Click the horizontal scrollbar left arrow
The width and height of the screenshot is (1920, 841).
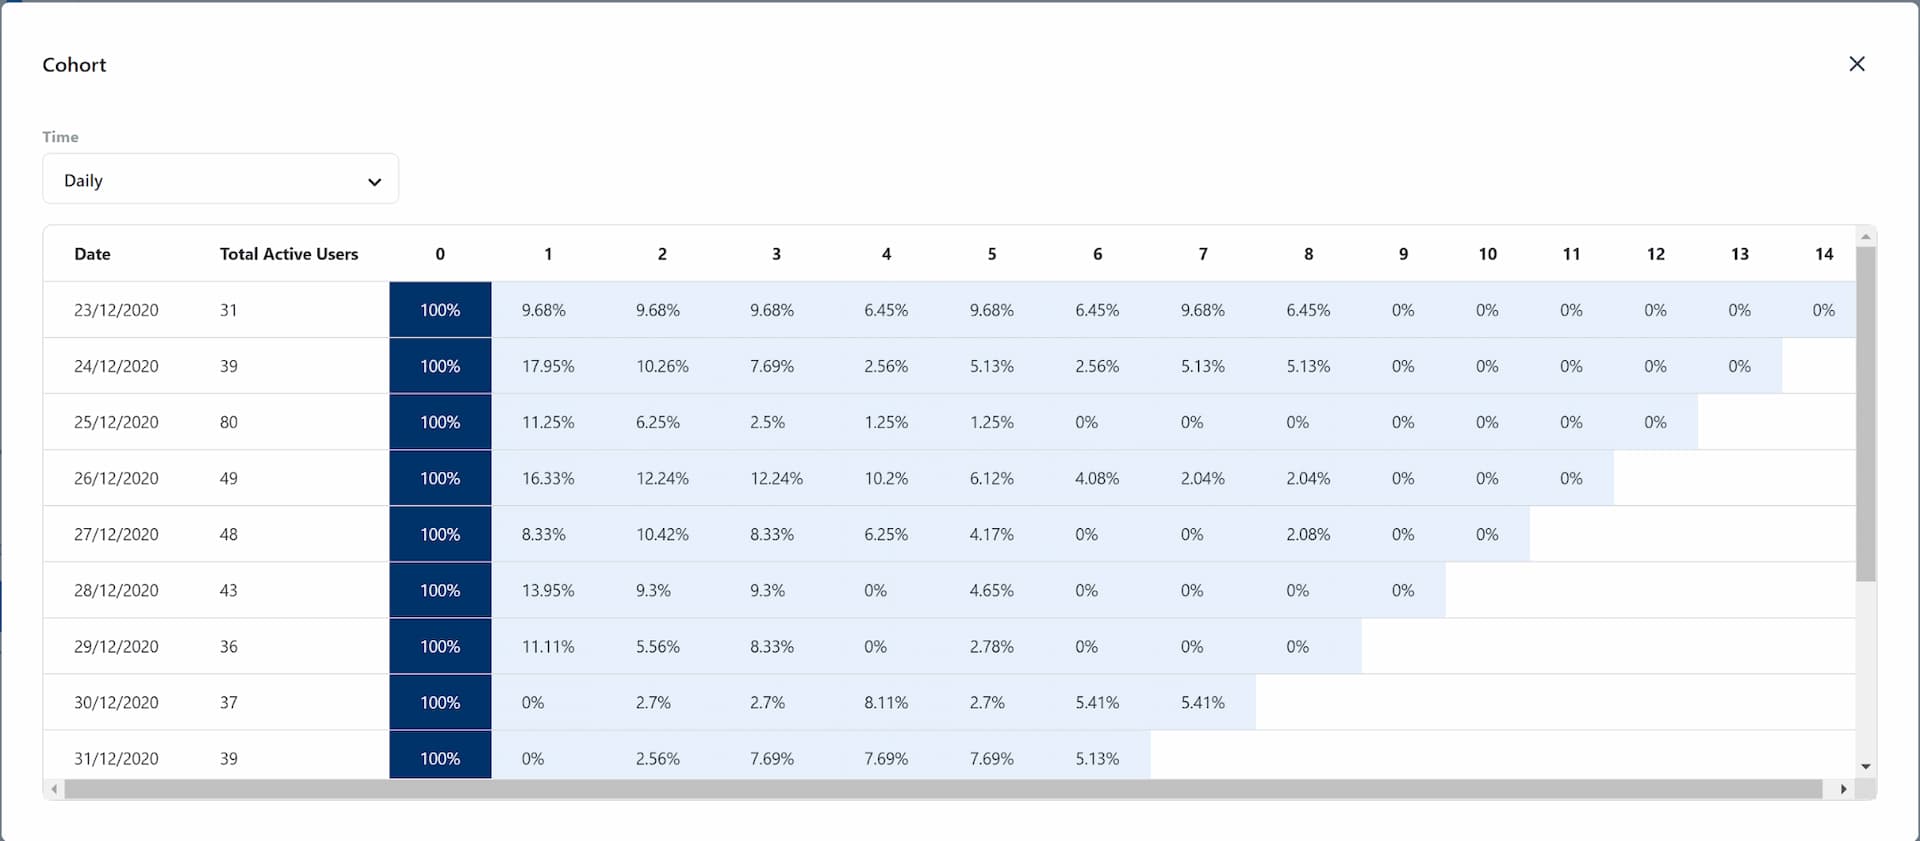point(53,790)
